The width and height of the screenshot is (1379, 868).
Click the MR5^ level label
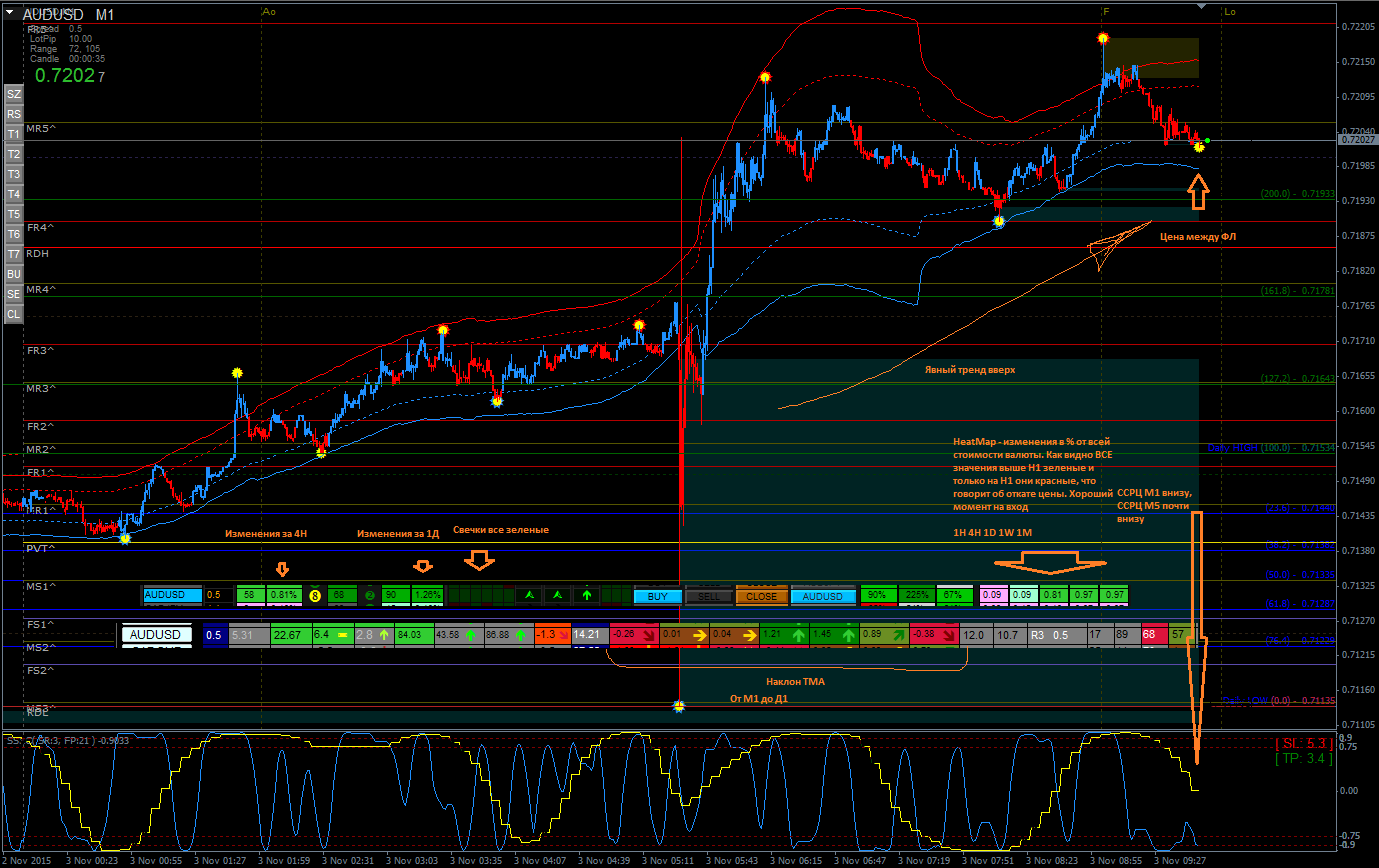(x=41, y=129)
